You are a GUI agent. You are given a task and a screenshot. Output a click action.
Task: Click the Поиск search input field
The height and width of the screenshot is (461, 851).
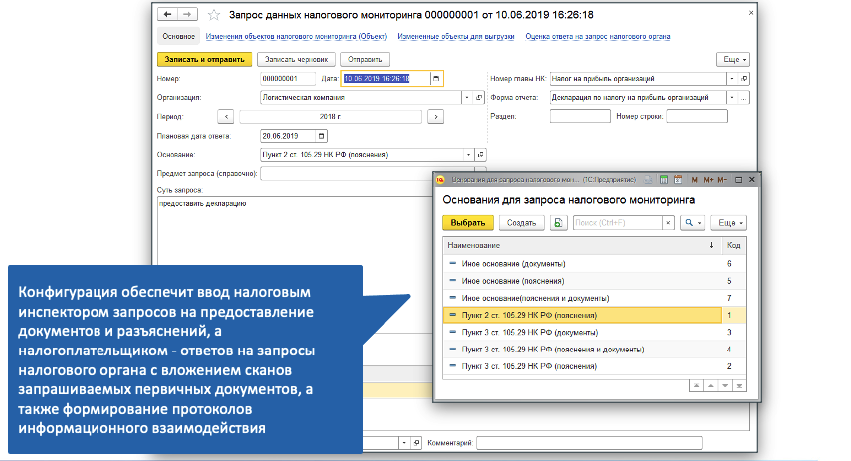point(612,223)
